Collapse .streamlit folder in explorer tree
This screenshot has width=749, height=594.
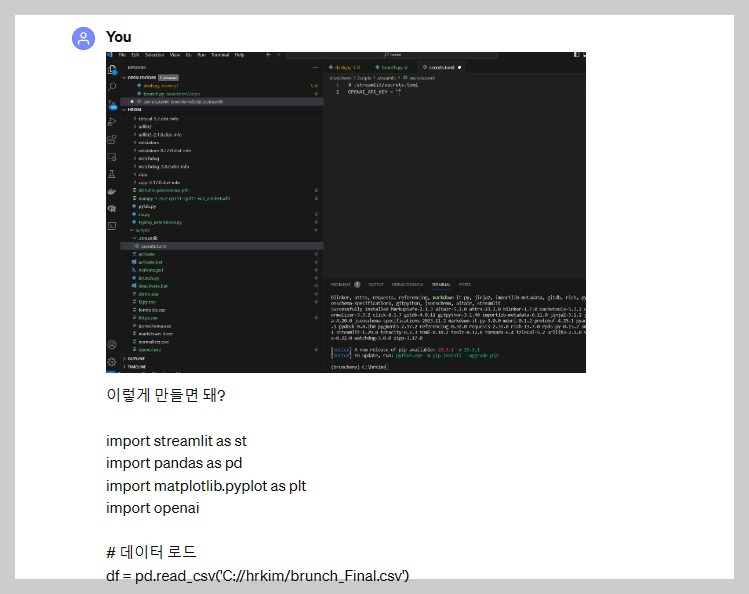pos(147,238)
